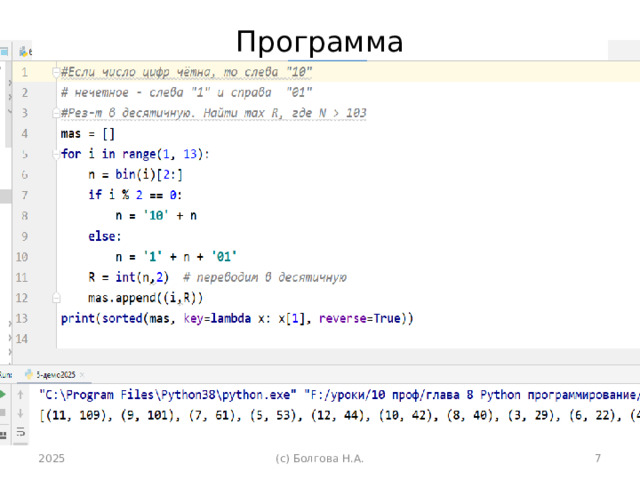Click the 'else:' keyword
Screen dimensions: 640x480
coord(105,236)
